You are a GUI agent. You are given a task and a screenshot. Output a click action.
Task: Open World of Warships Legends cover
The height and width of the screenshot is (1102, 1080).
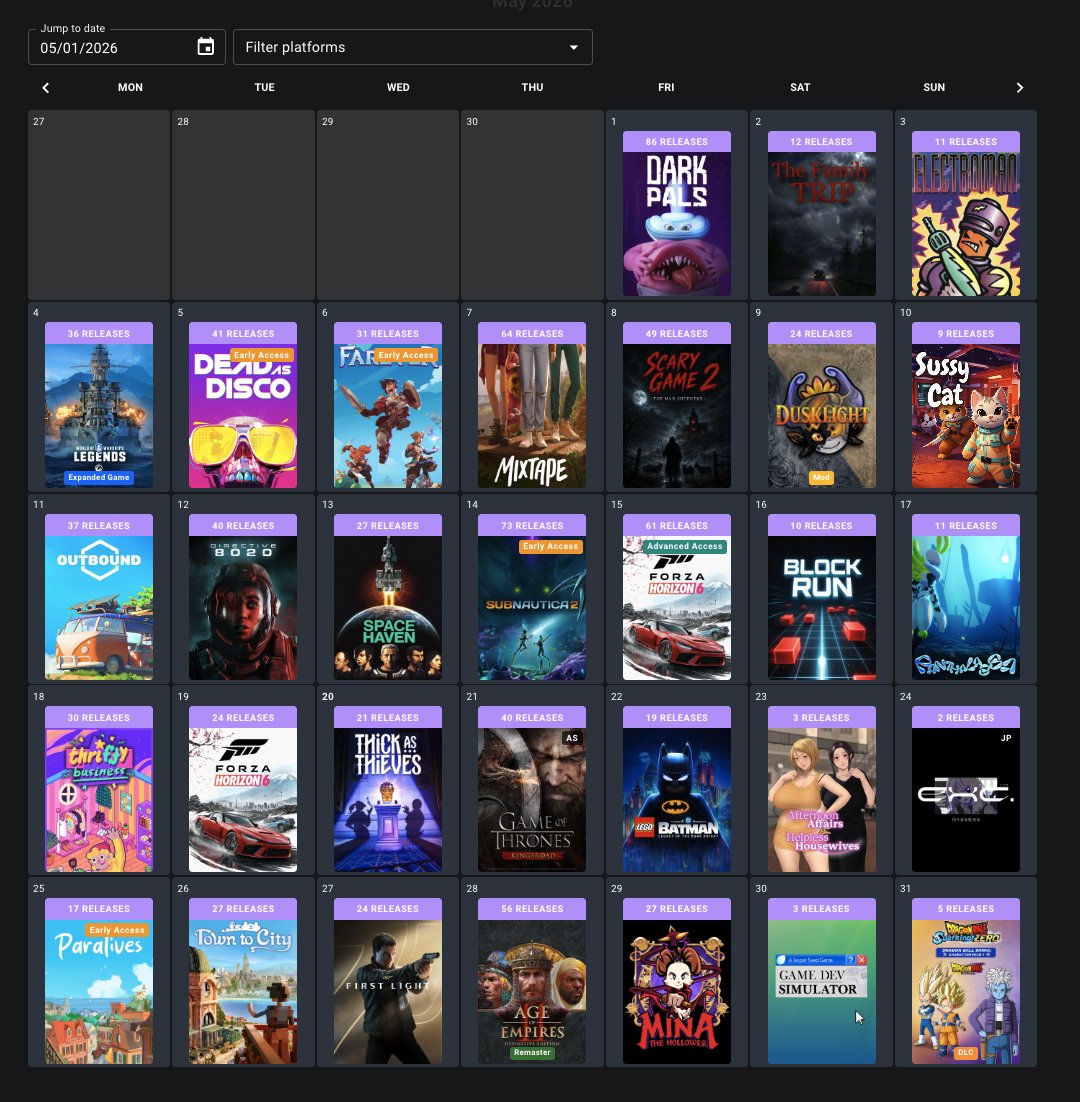(x=98, y=415)
